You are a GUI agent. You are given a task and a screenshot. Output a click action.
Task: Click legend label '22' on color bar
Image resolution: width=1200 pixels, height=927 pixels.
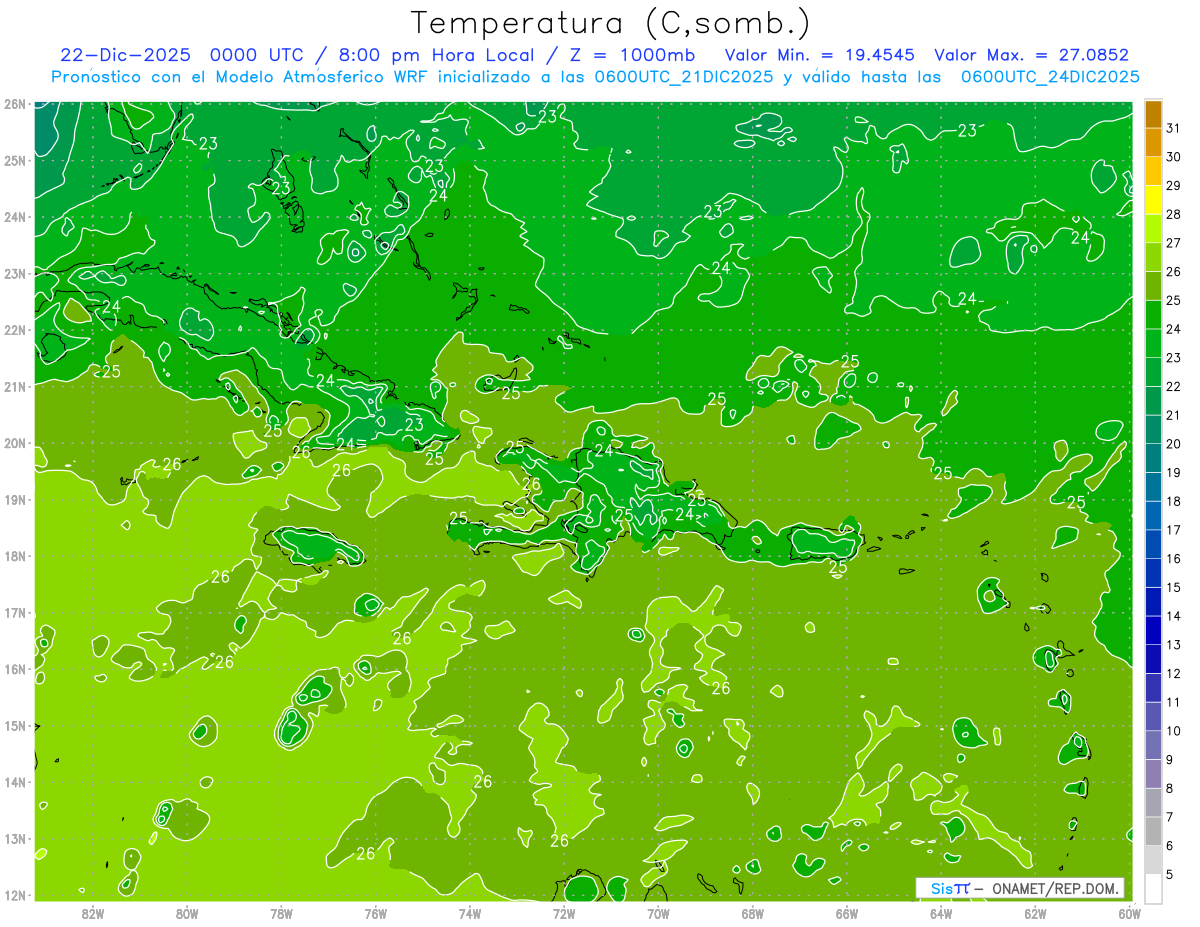(1174, 386)
